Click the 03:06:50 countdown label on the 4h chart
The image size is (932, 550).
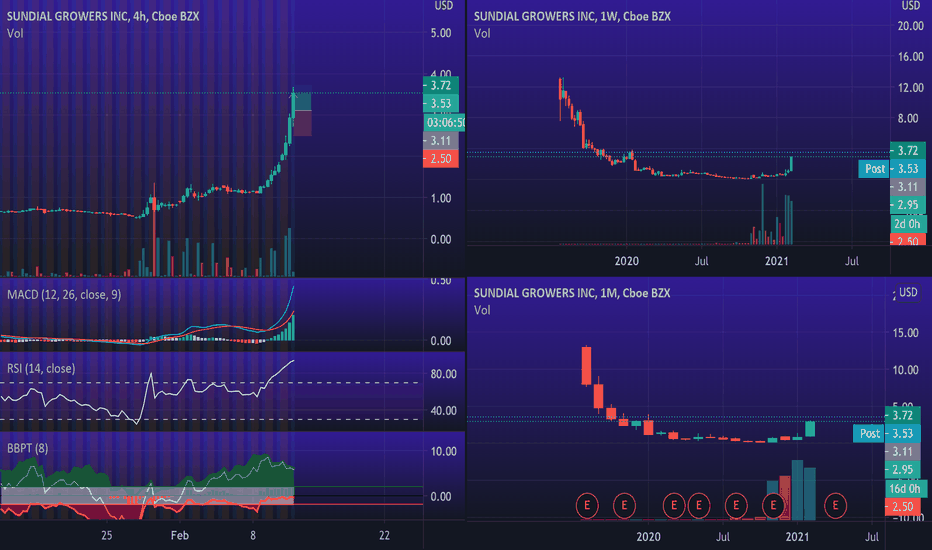click(x=445, y=122)
